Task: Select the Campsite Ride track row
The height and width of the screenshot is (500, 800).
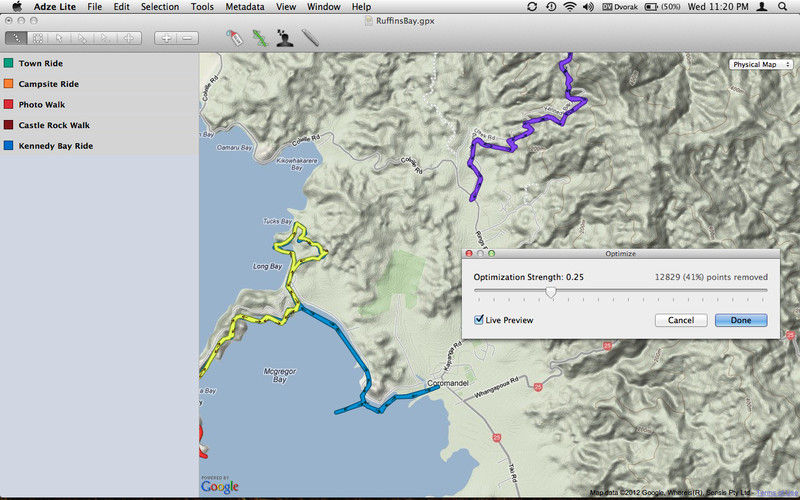Action: coord(99,84)
